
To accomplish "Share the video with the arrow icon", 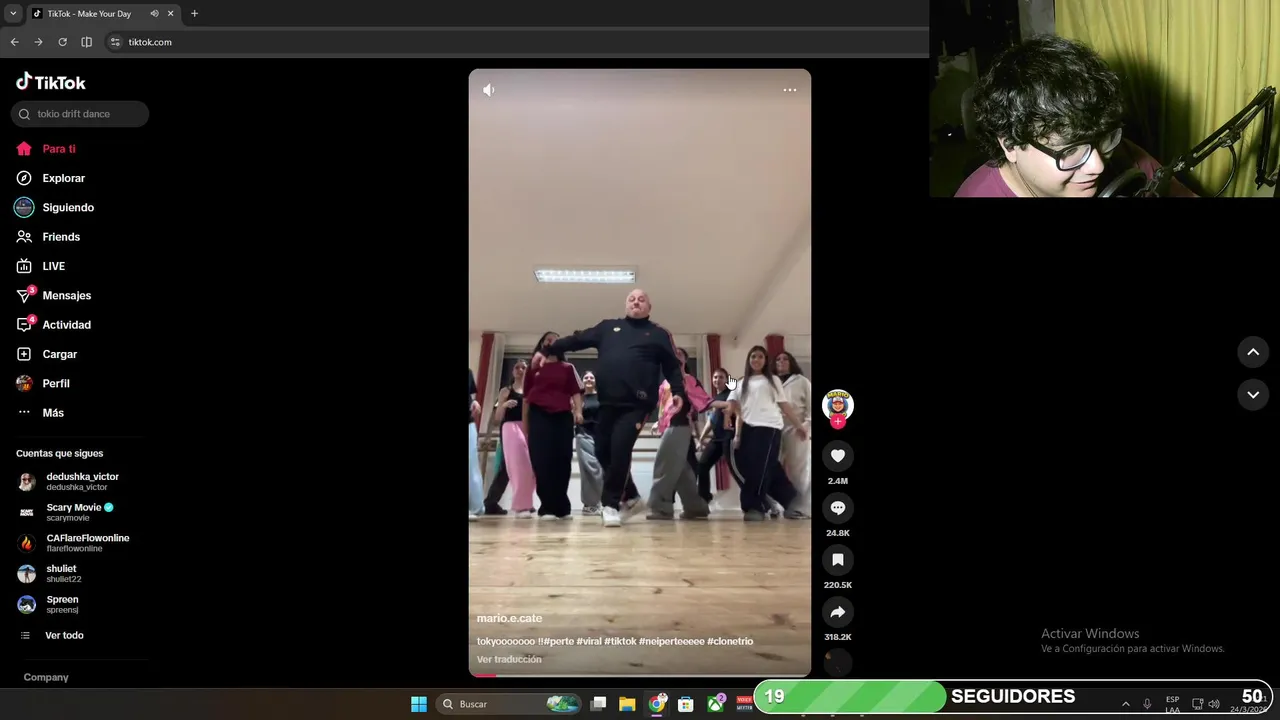I will click(838, 612).
